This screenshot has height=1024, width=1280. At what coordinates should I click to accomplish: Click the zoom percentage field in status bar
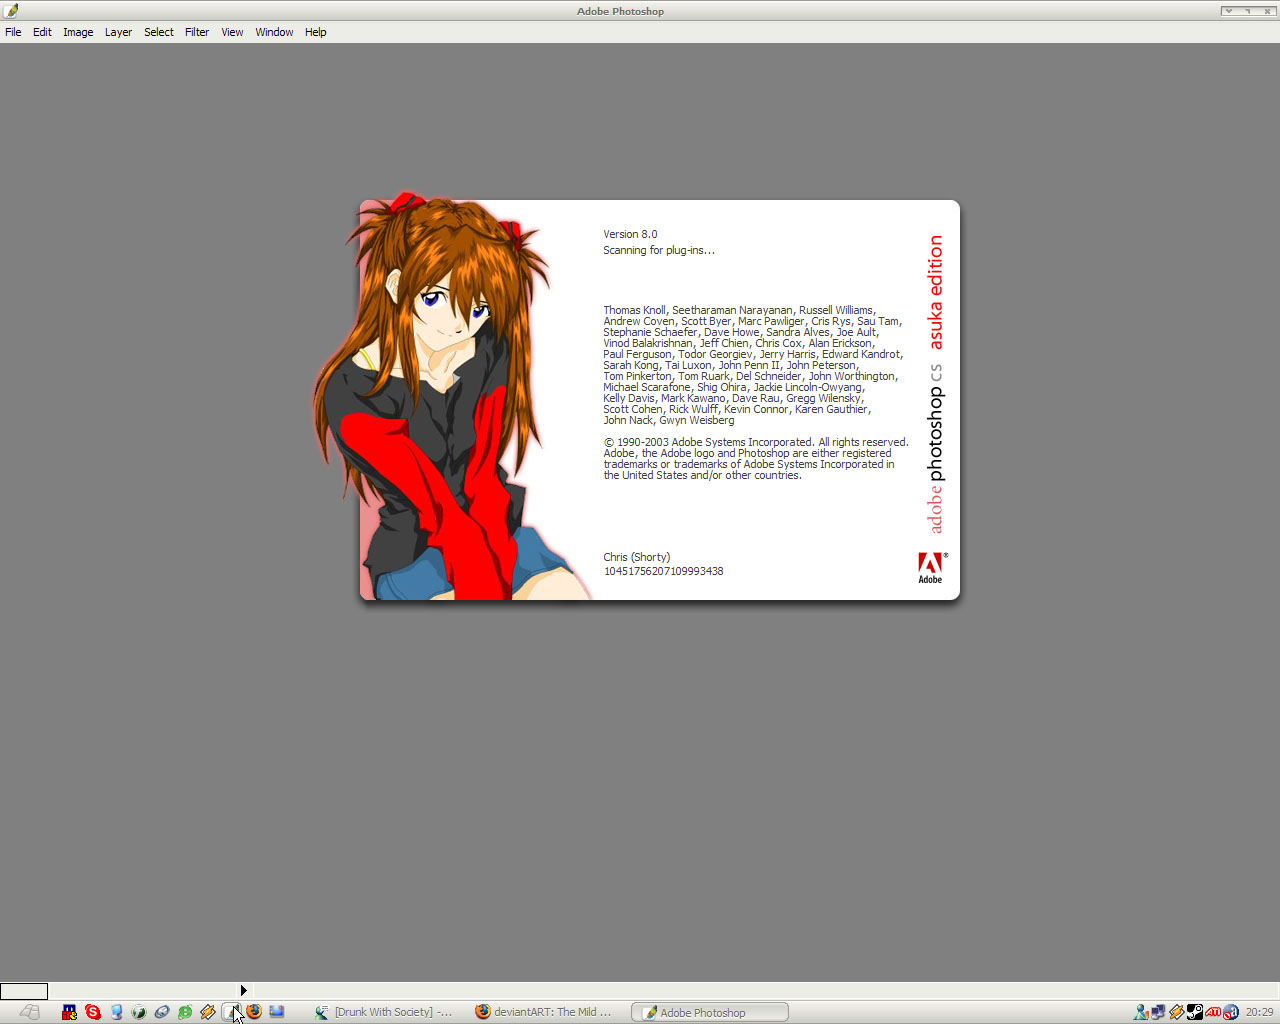coord(24,991)
